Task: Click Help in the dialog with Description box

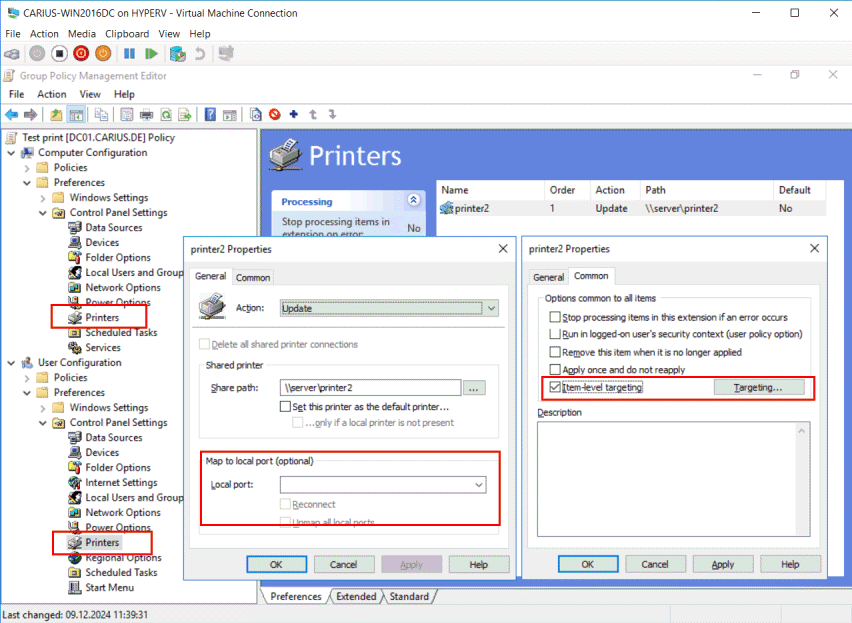Action: point(790,564)
